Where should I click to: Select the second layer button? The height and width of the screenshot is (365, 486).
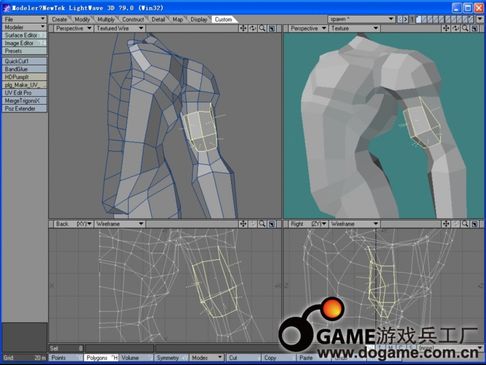tap(424, 19)
